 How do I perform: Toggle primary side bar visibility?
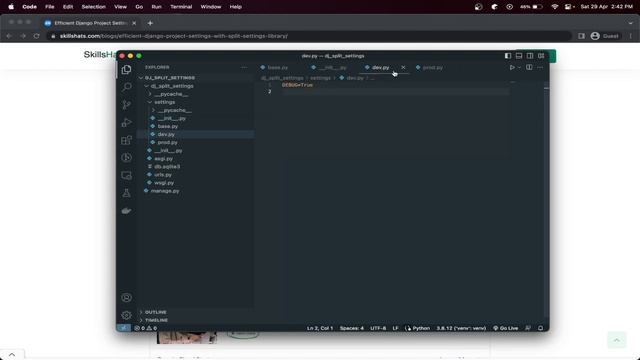click(x=508, y=56)
